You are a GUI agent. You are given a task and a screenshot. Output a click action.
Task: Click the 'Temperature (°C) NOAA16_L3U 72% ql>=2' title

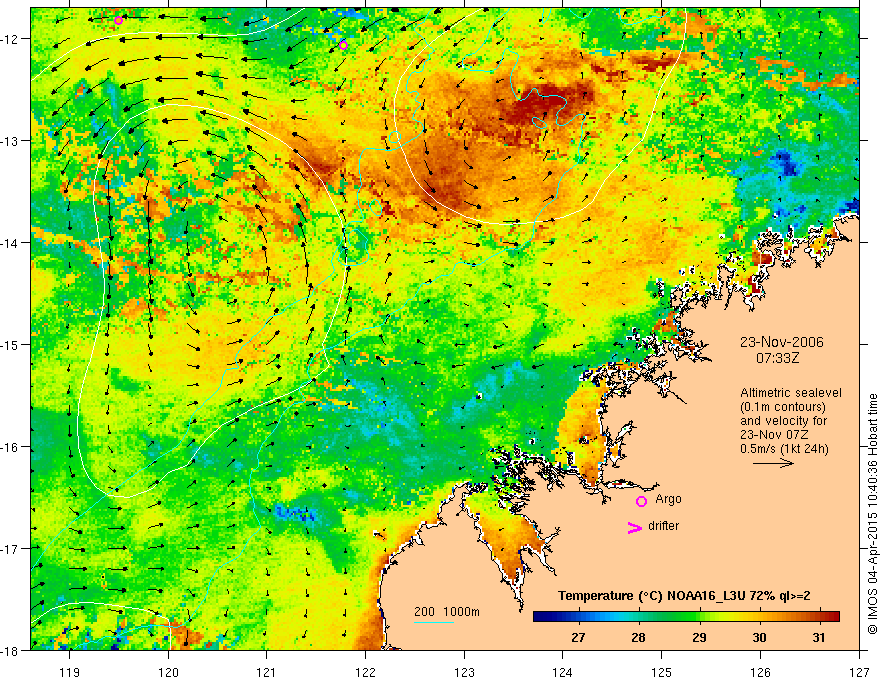click(x=684, y=596)
